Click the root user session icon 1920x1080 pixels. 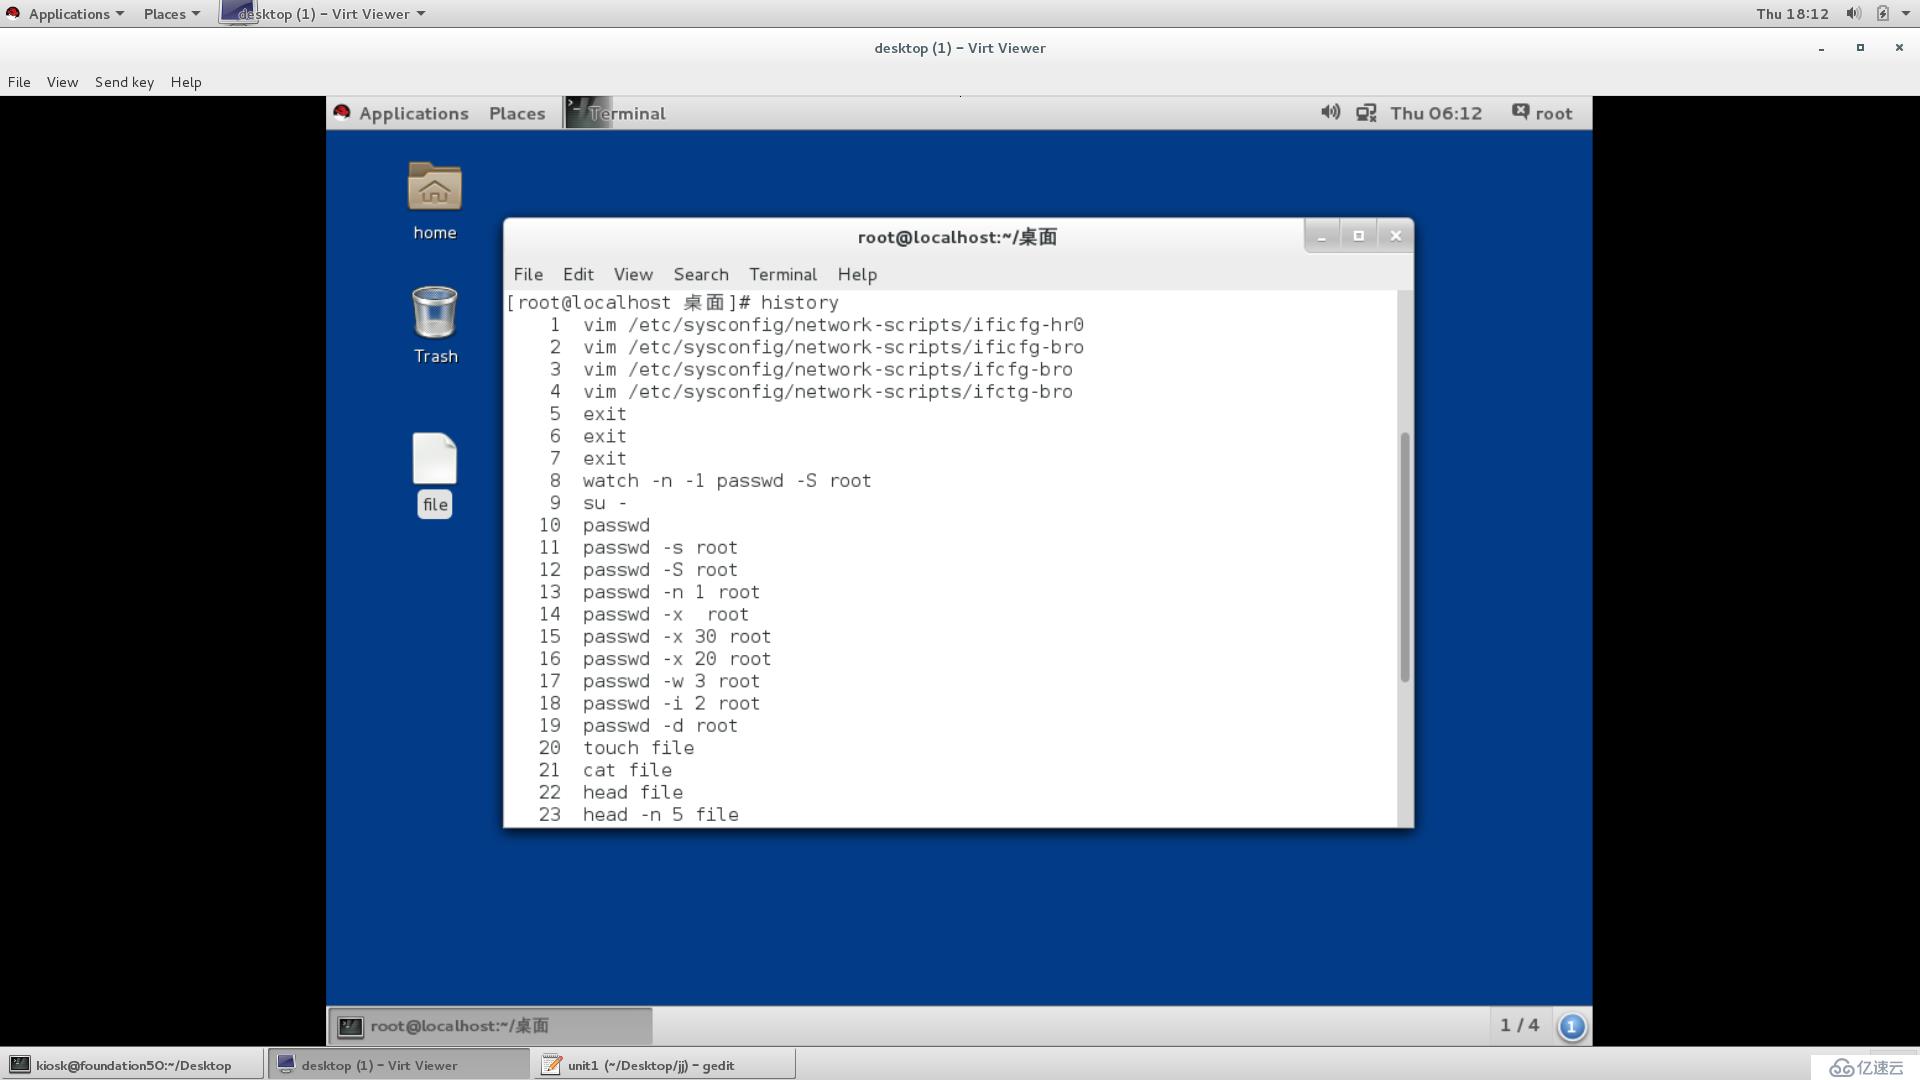pyautogui.click(x=1520, y=112)
